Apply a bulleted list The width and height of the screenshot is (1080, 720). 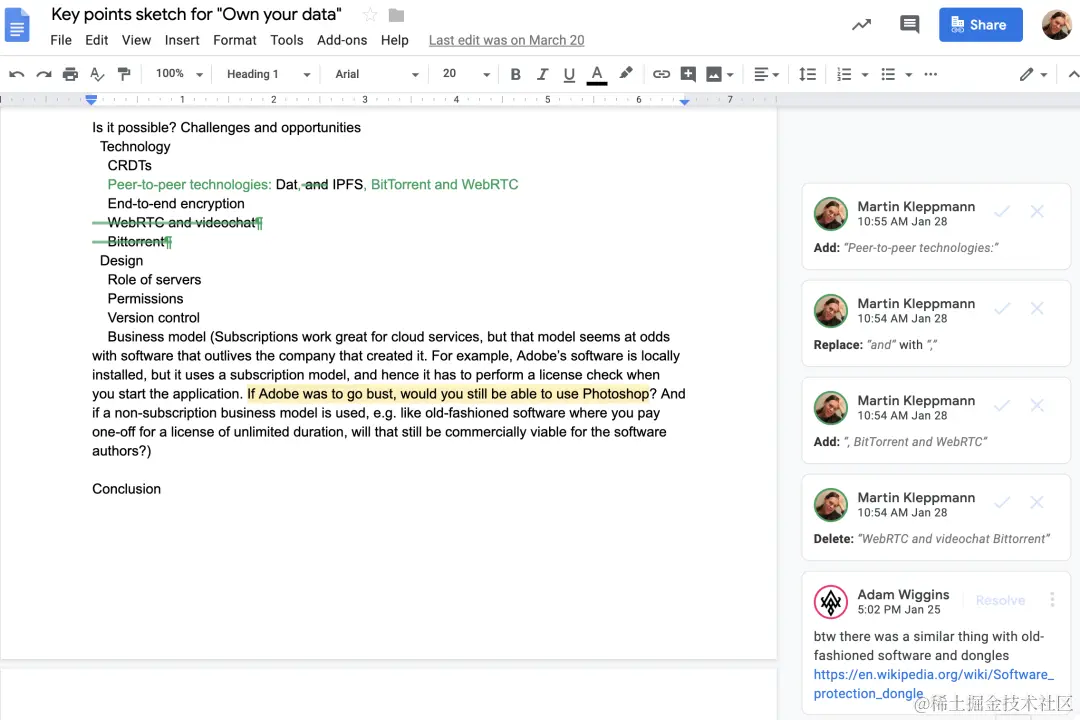pyautogui.click(x=889, y=74)
